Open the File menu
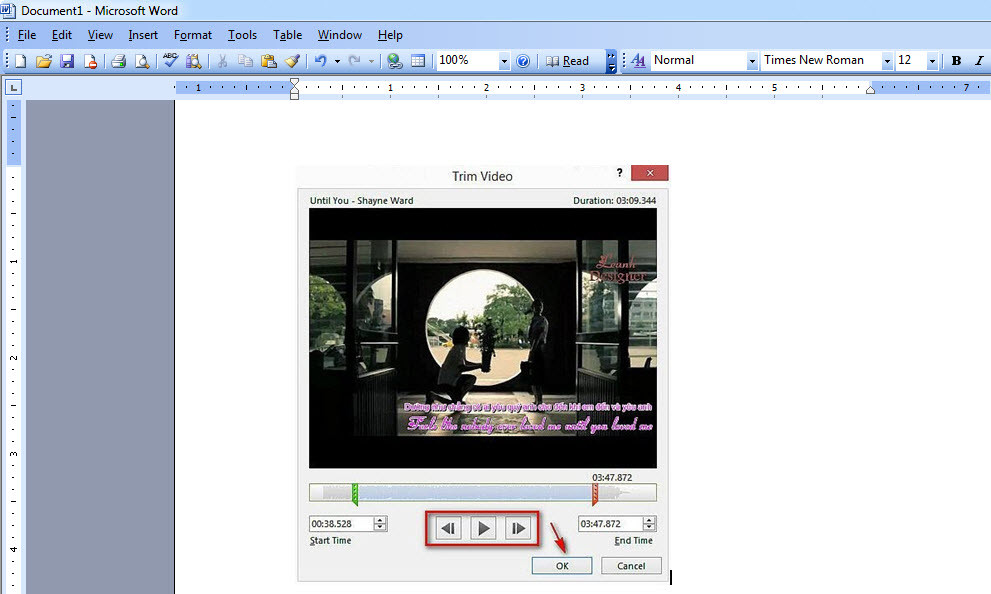This screenshot has height=594, width=991. tap(27, 35)
